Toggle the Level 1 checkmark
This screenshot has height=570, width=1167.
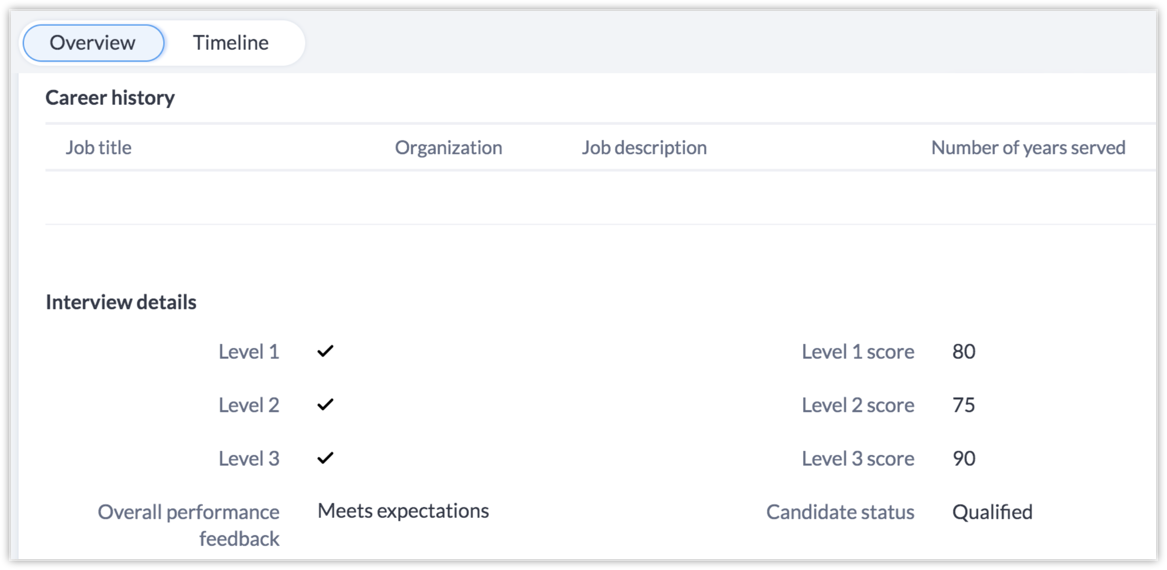coord(325,352)
